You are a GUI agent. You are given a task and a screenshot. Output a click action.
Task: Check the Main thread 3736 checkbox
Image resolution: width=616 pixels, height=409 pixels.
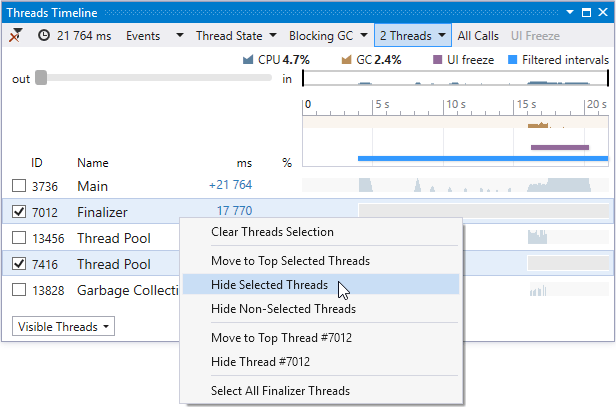tap(19, 185)
